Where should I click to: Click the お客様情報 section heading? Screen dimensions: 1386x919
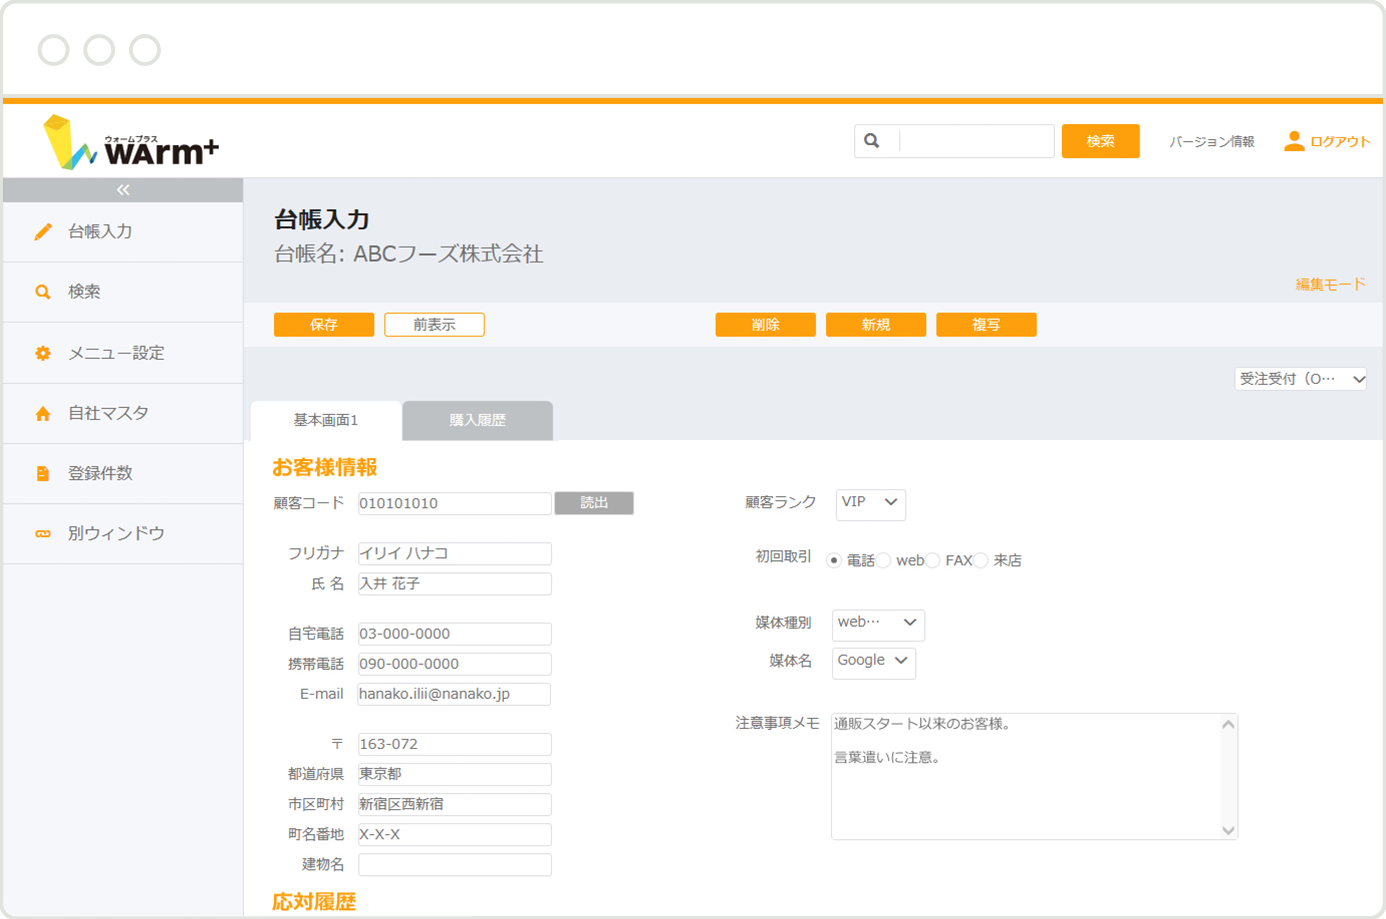point(325,468)
